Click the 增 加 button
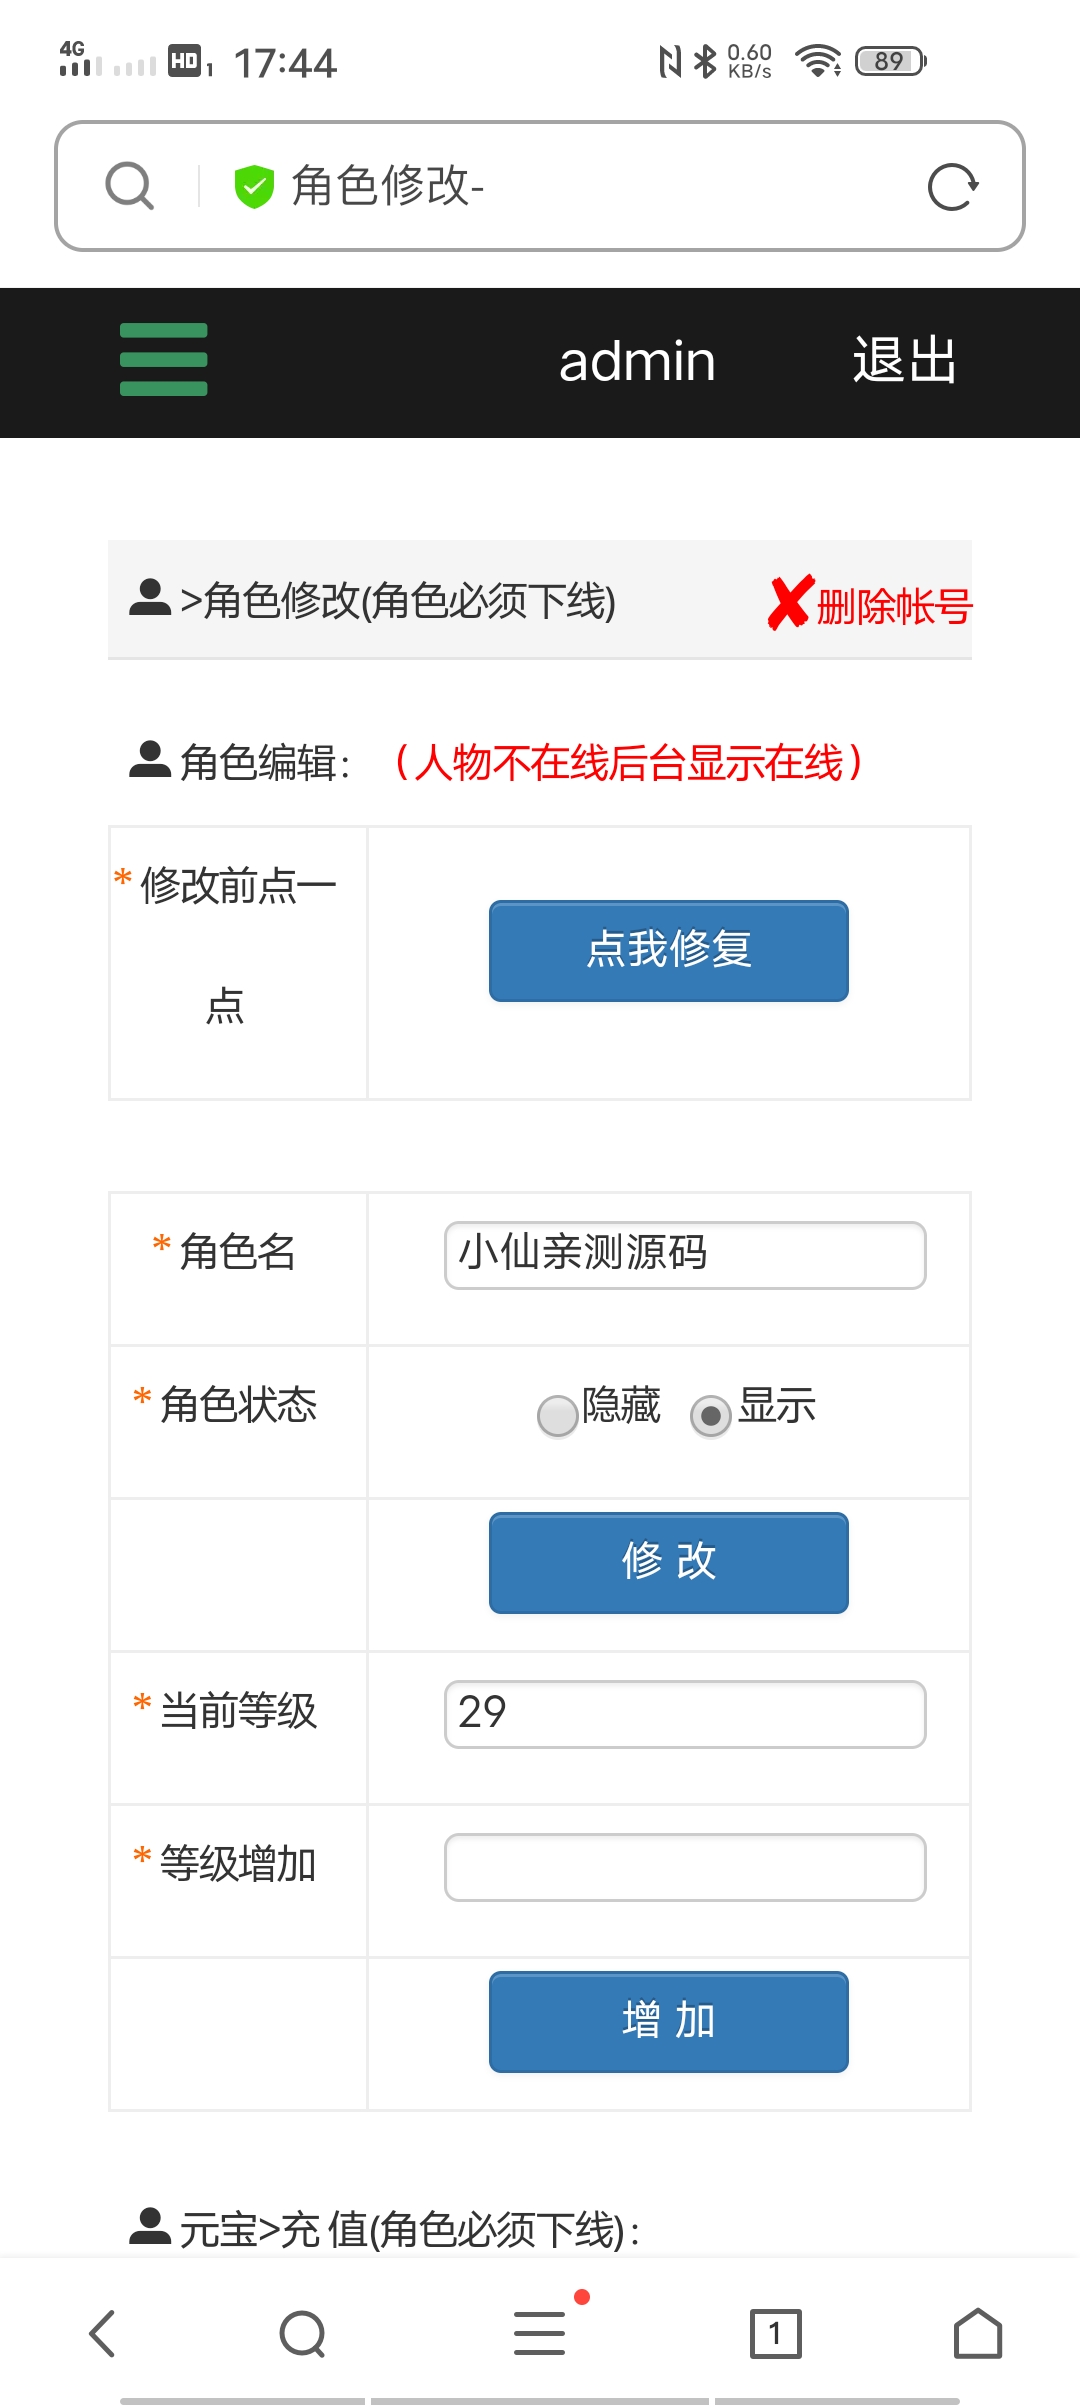This screenshot has width=1080, height=2408. [669, 2022]
